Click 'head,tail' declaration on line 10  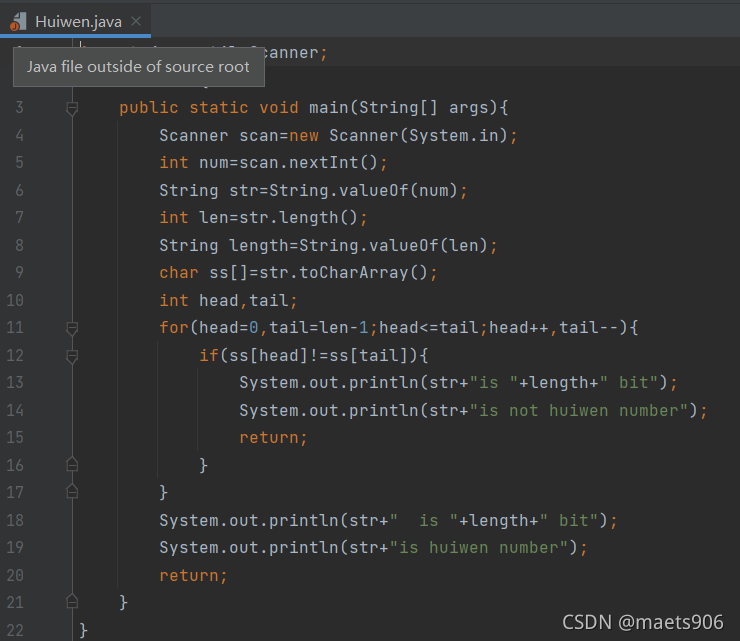(244, 301)
